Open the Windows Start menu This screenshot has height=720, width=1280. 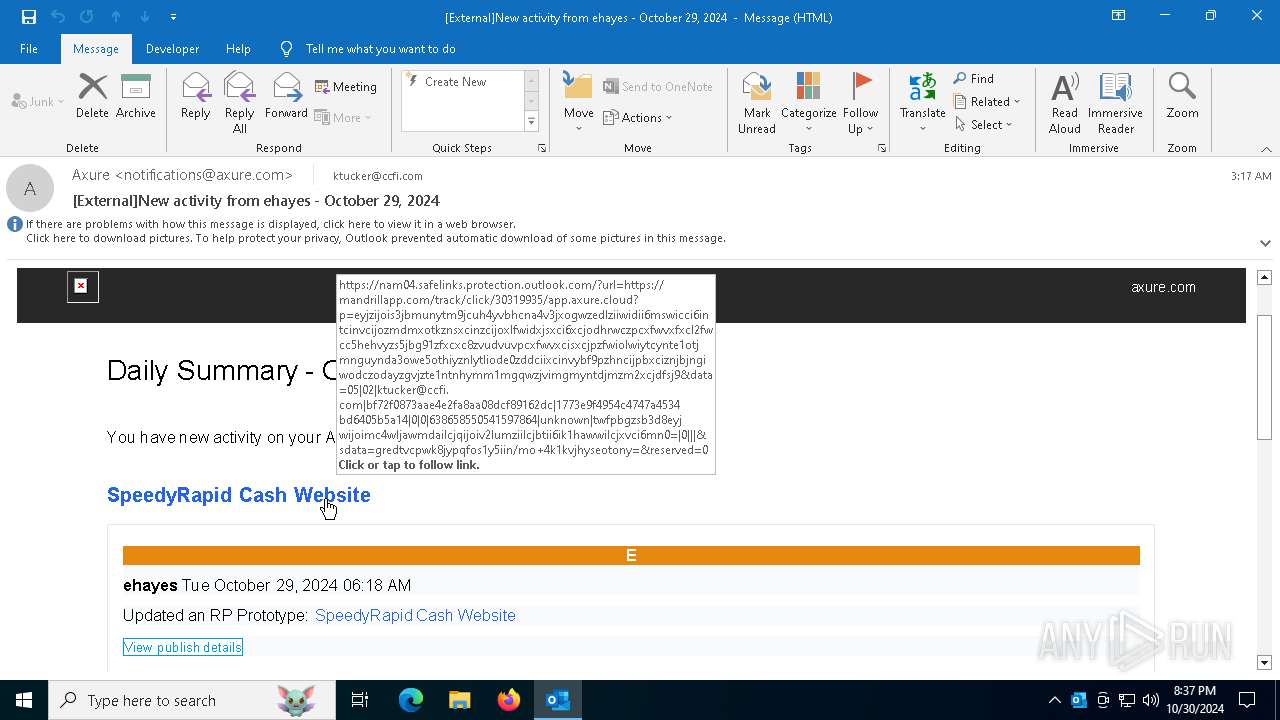tap(24, 700)
